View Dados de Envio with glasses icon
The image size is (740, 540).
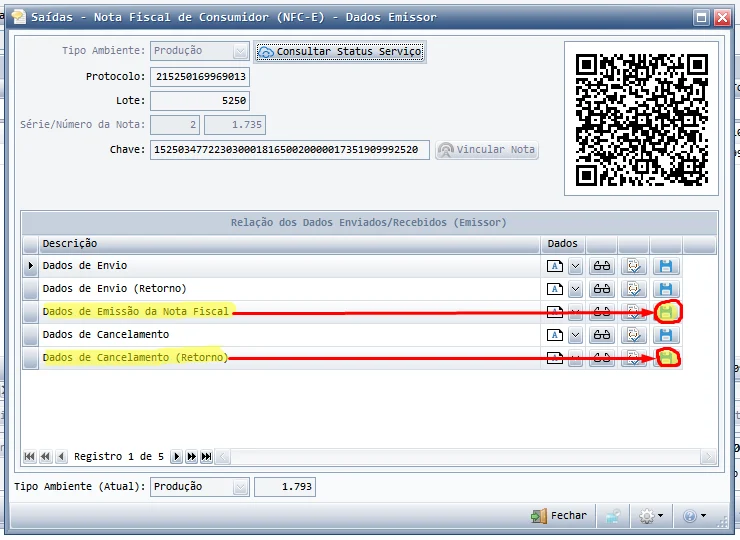[602, 266]
